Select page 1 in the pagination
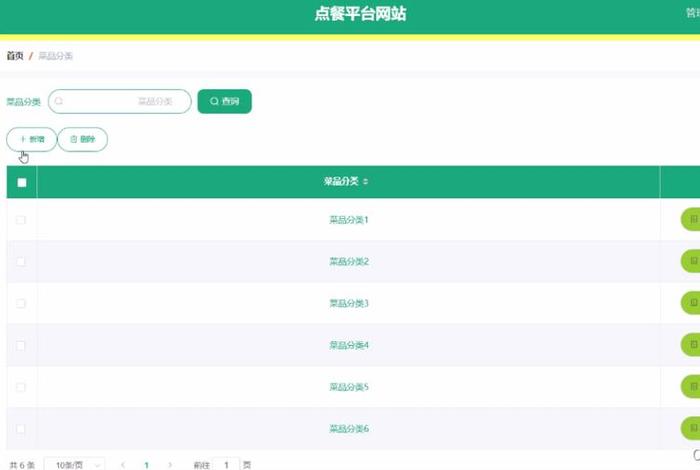 click(x=146, y=465)
